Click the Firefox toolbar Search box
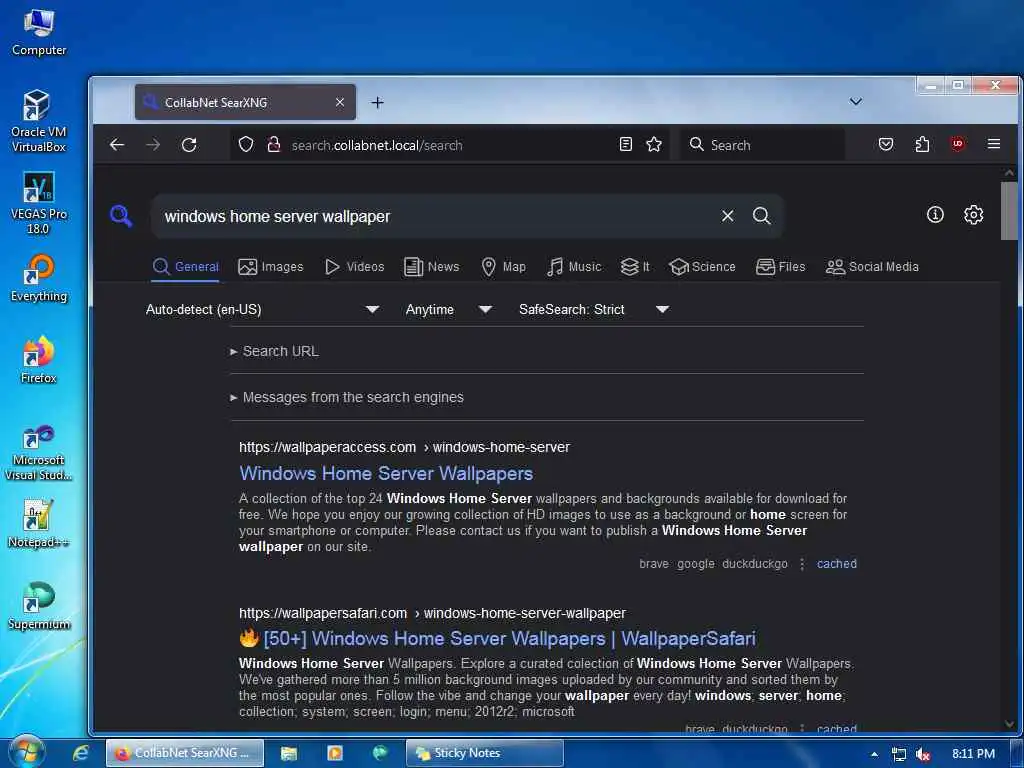 click(763, 144)
